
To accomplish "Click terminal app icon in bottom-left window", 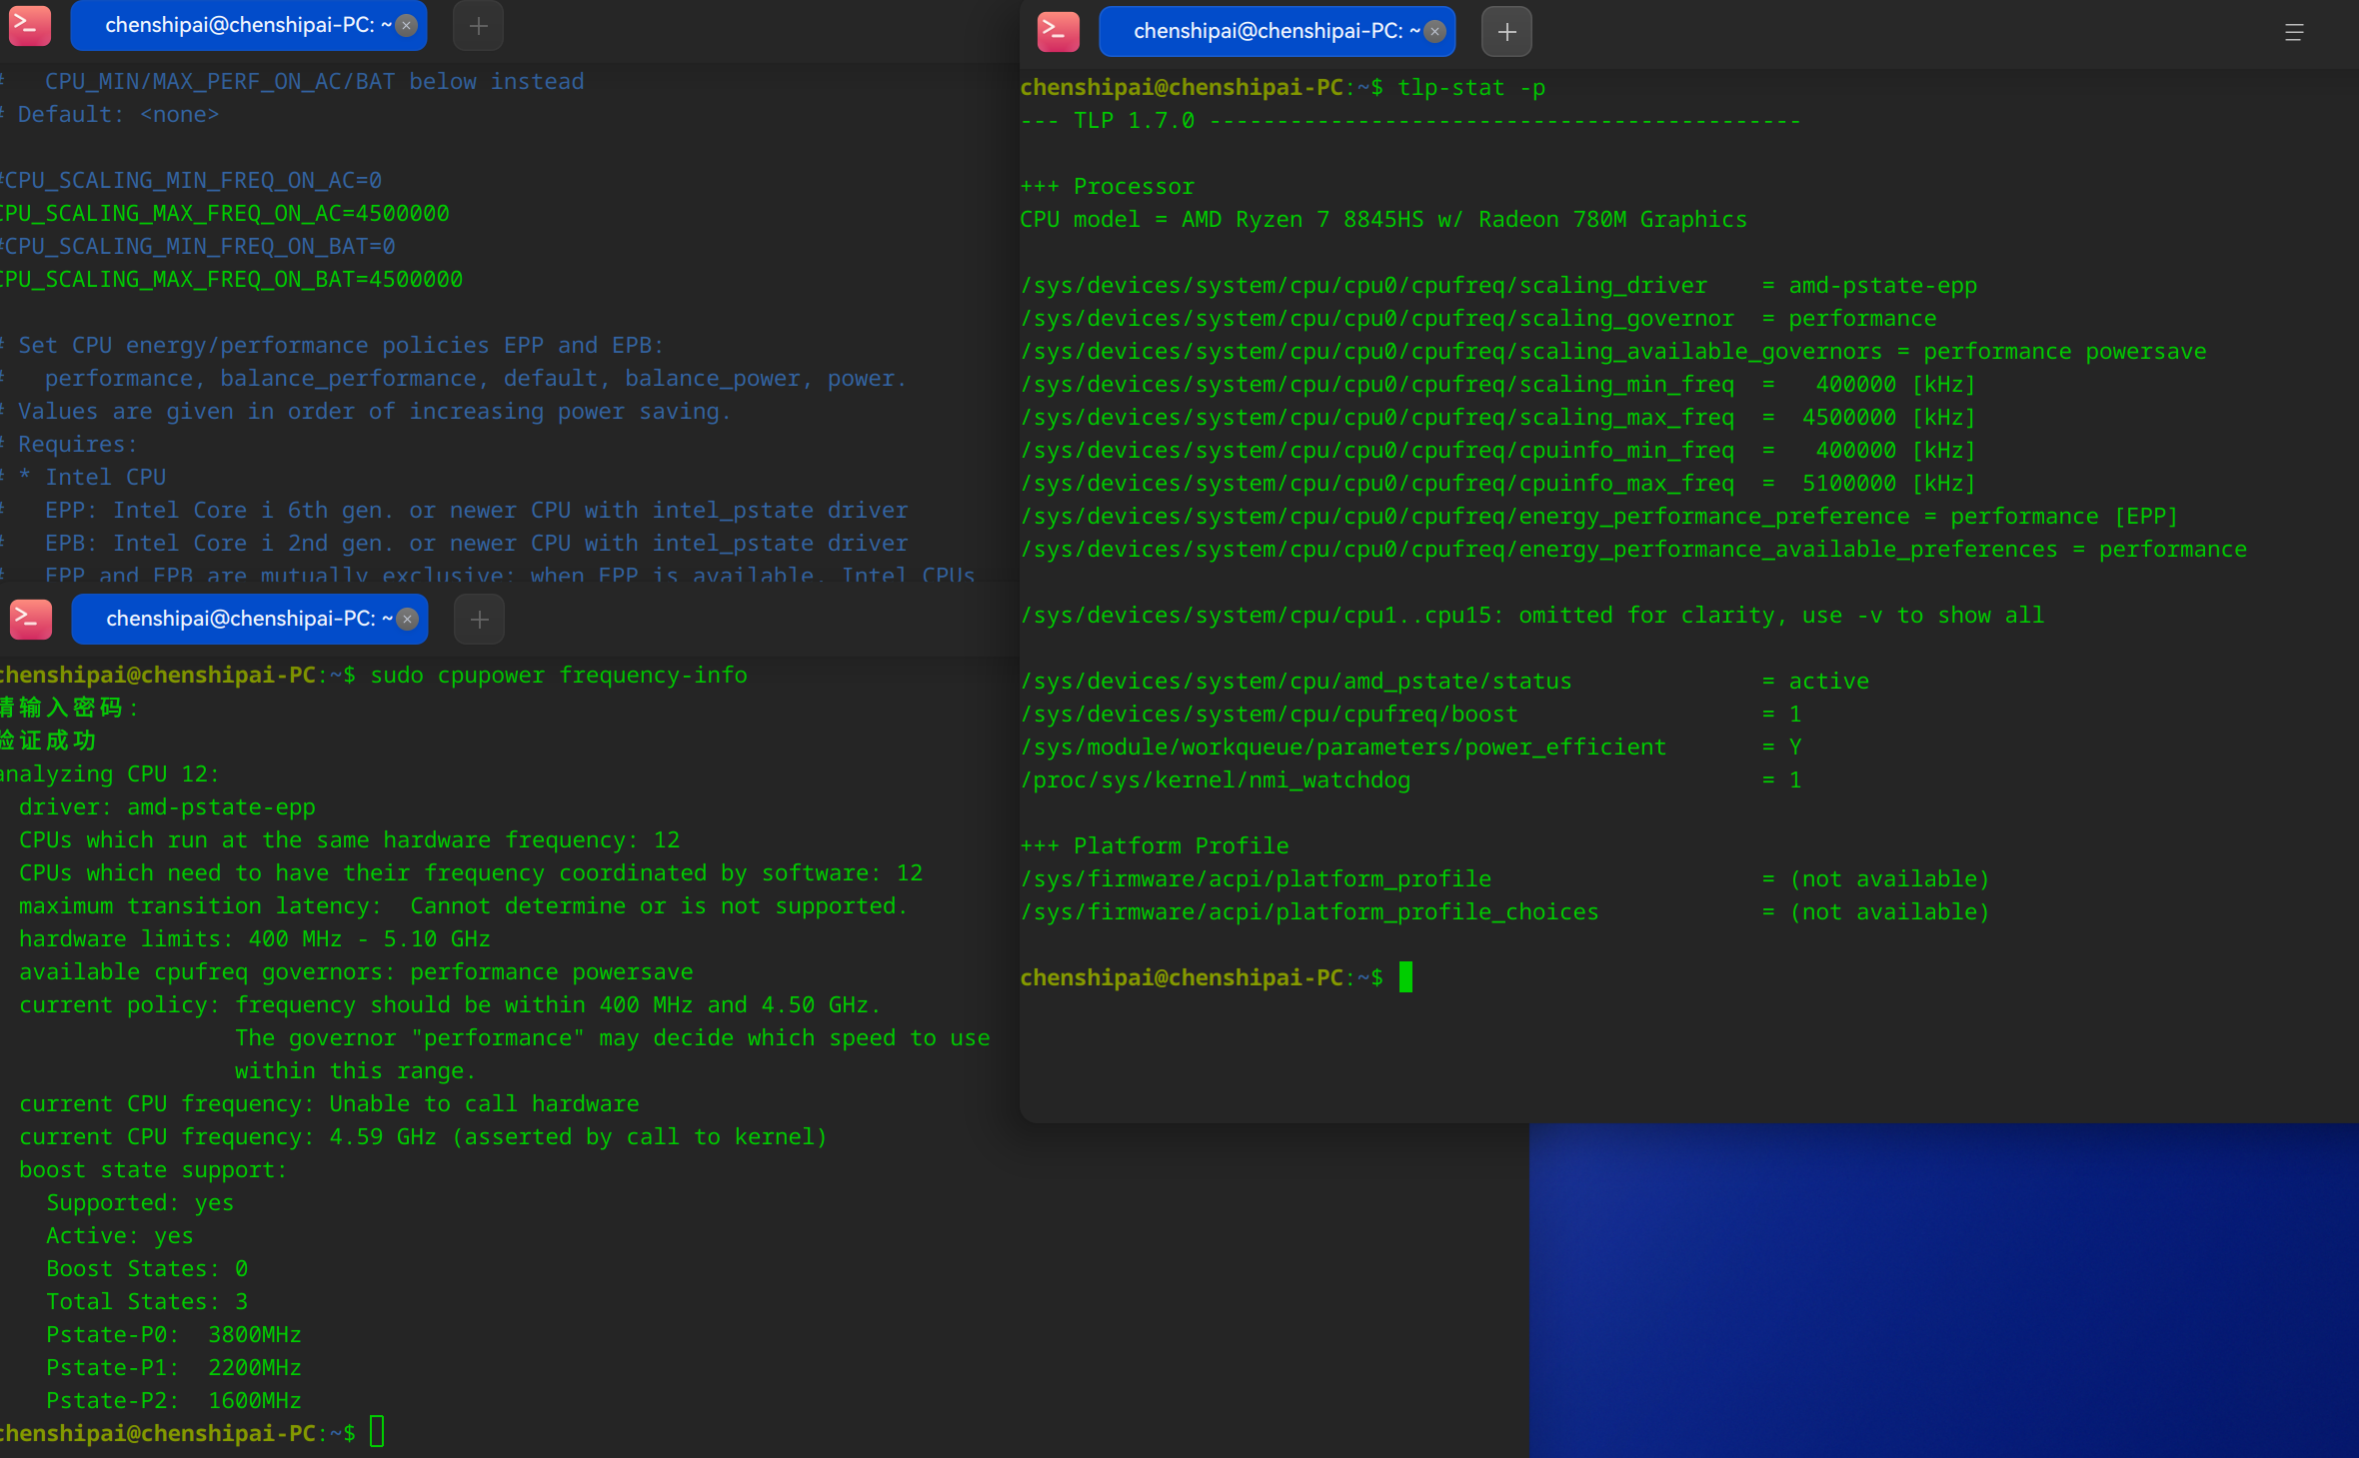I will 31,619.
